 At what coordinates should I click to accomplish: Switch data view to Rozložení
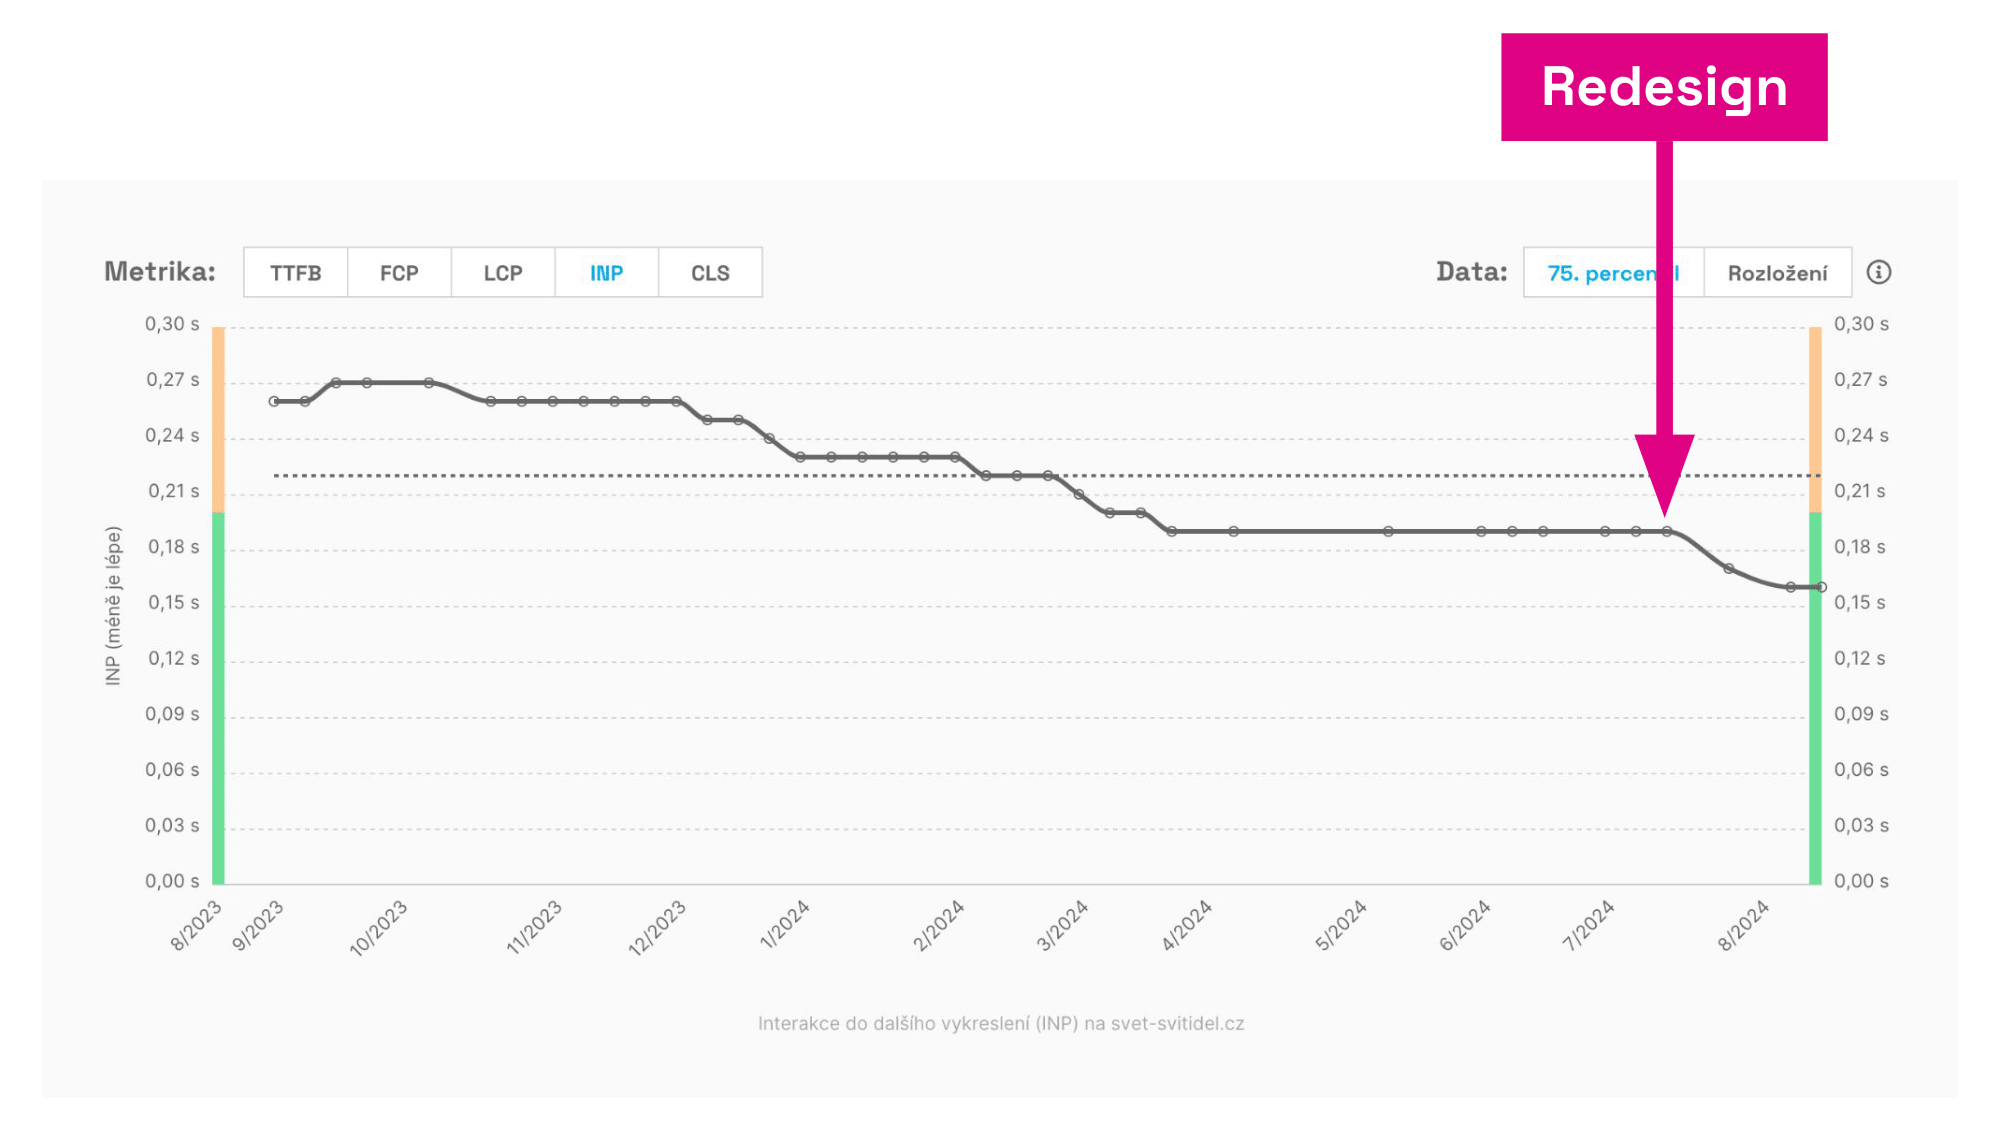click(1777, 273)
